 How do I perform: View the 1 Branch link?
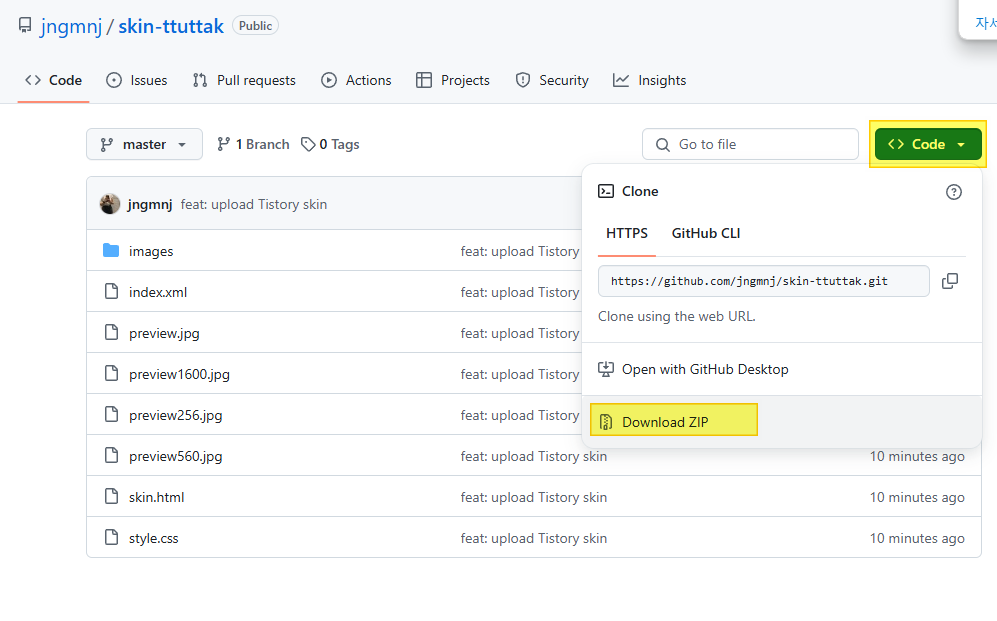tap(253, 144)
